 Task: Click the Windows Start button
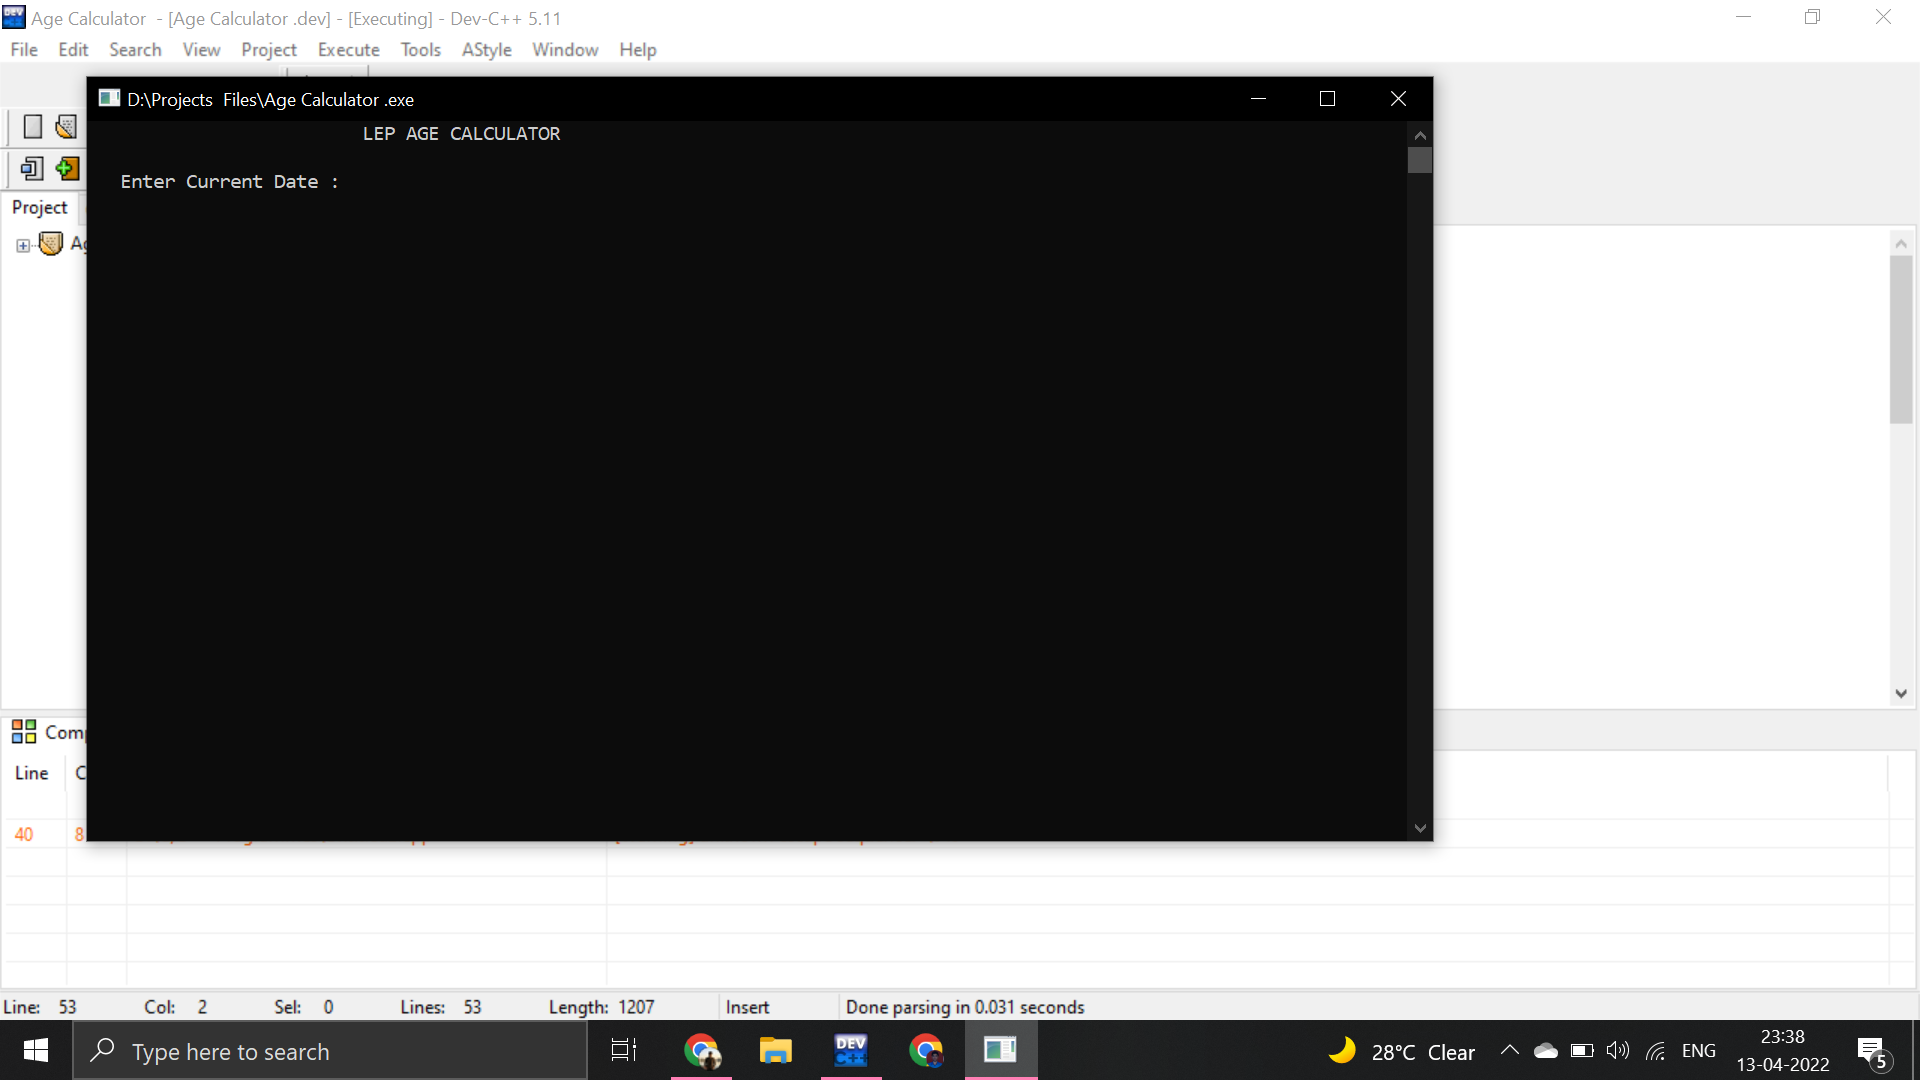pyautogui.click(x=36, y=1051)
